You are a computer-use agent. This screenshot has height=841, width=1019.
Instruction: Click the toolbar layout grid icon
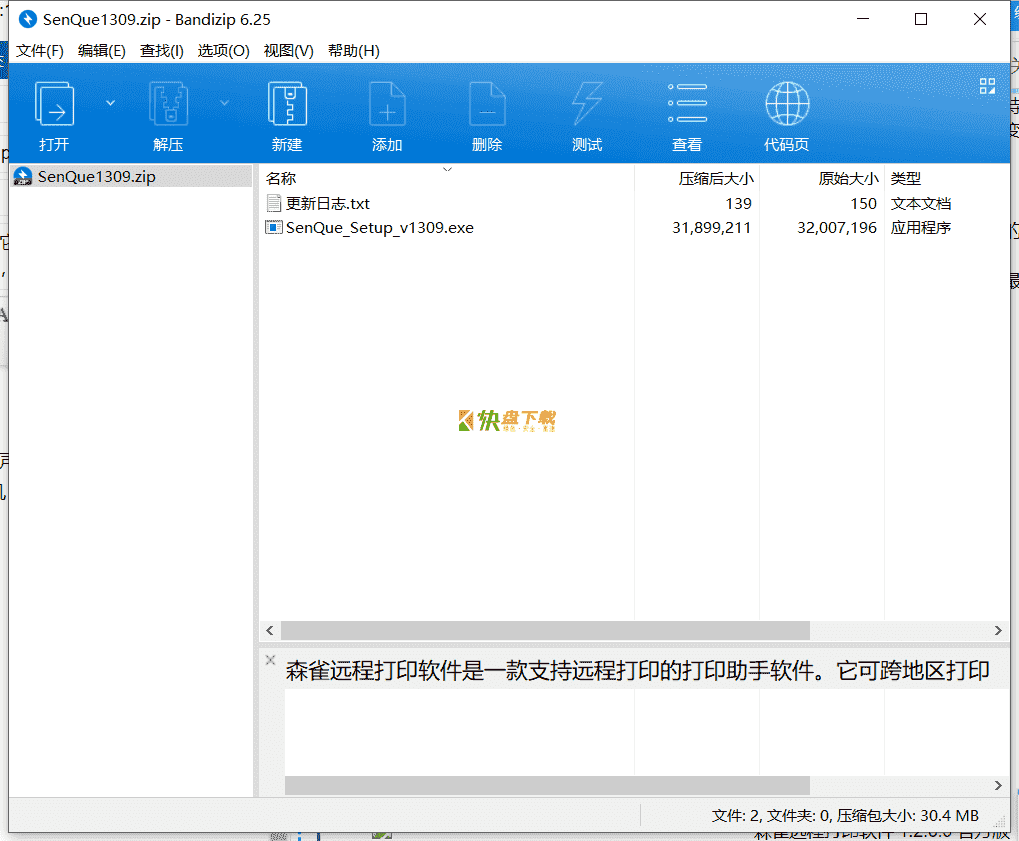[987, 86]
